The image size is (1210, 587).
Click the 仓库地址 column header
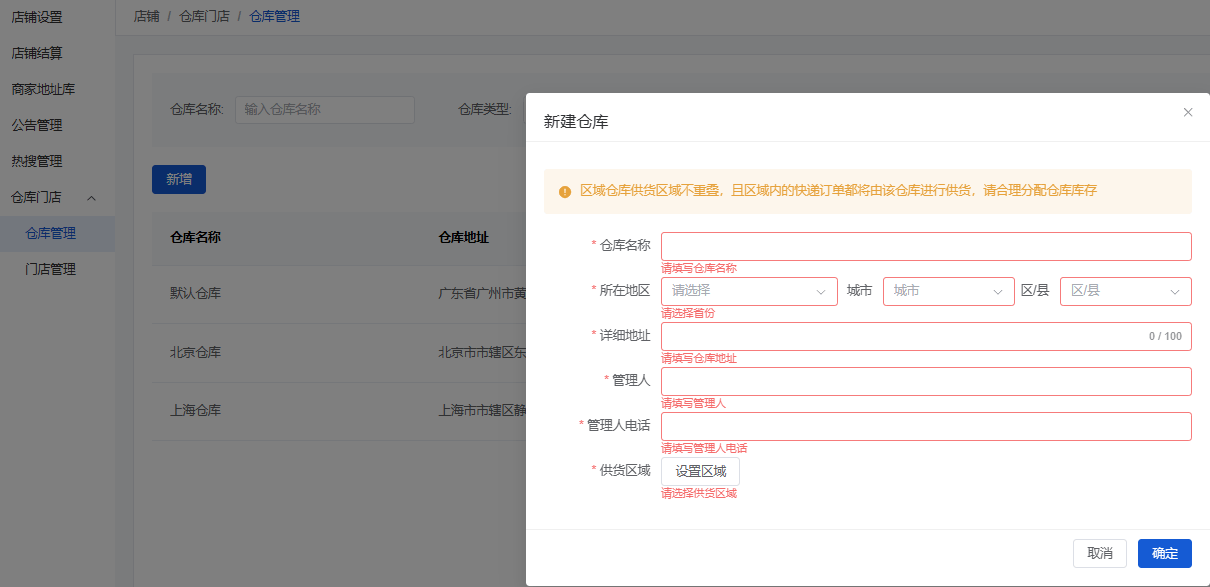[x=464, y=238]
